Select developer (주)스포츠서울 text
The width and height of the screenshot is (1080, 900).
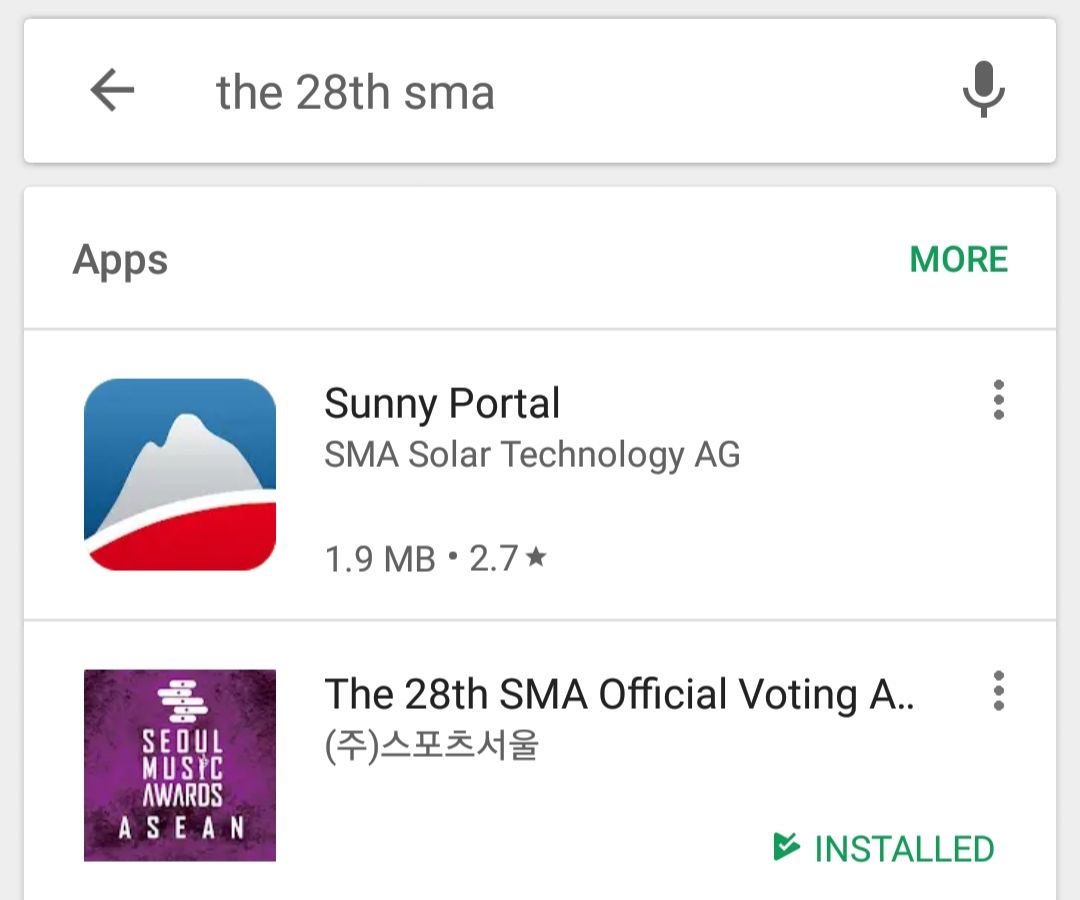pyautogui.click(x=432, y=746)
